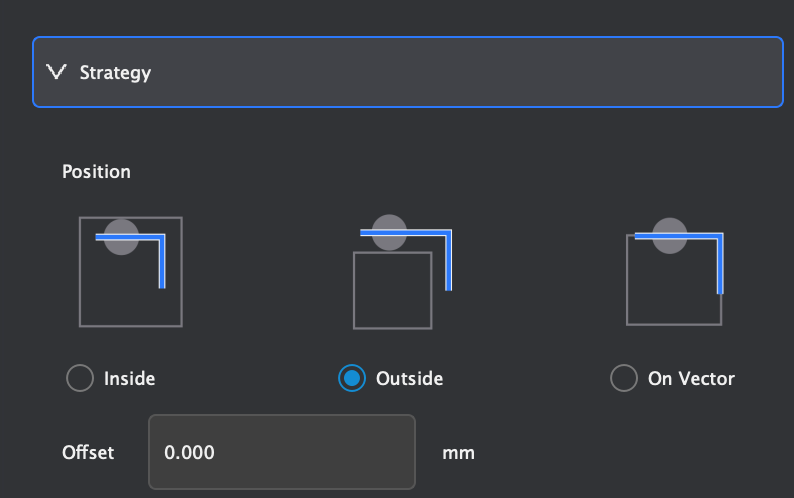This screenshot has width=794, height=498.
Task: Choose the Outside radio button
Action: point(351,379)
